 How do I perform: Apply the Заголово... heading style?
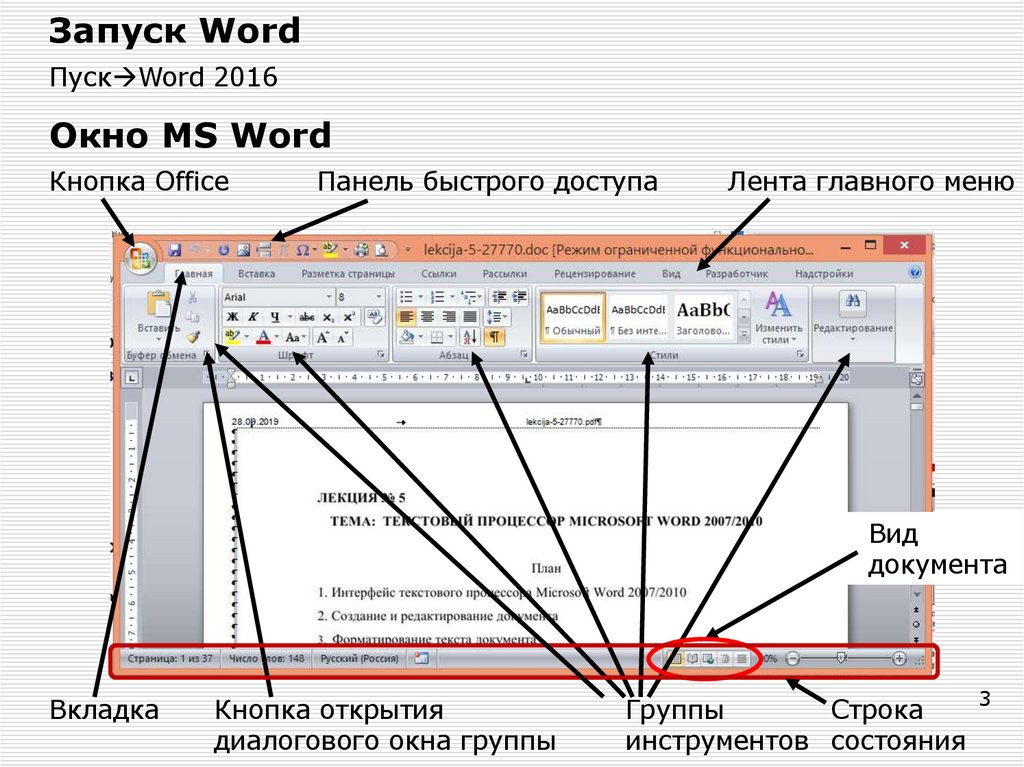[x=703, y=318]
